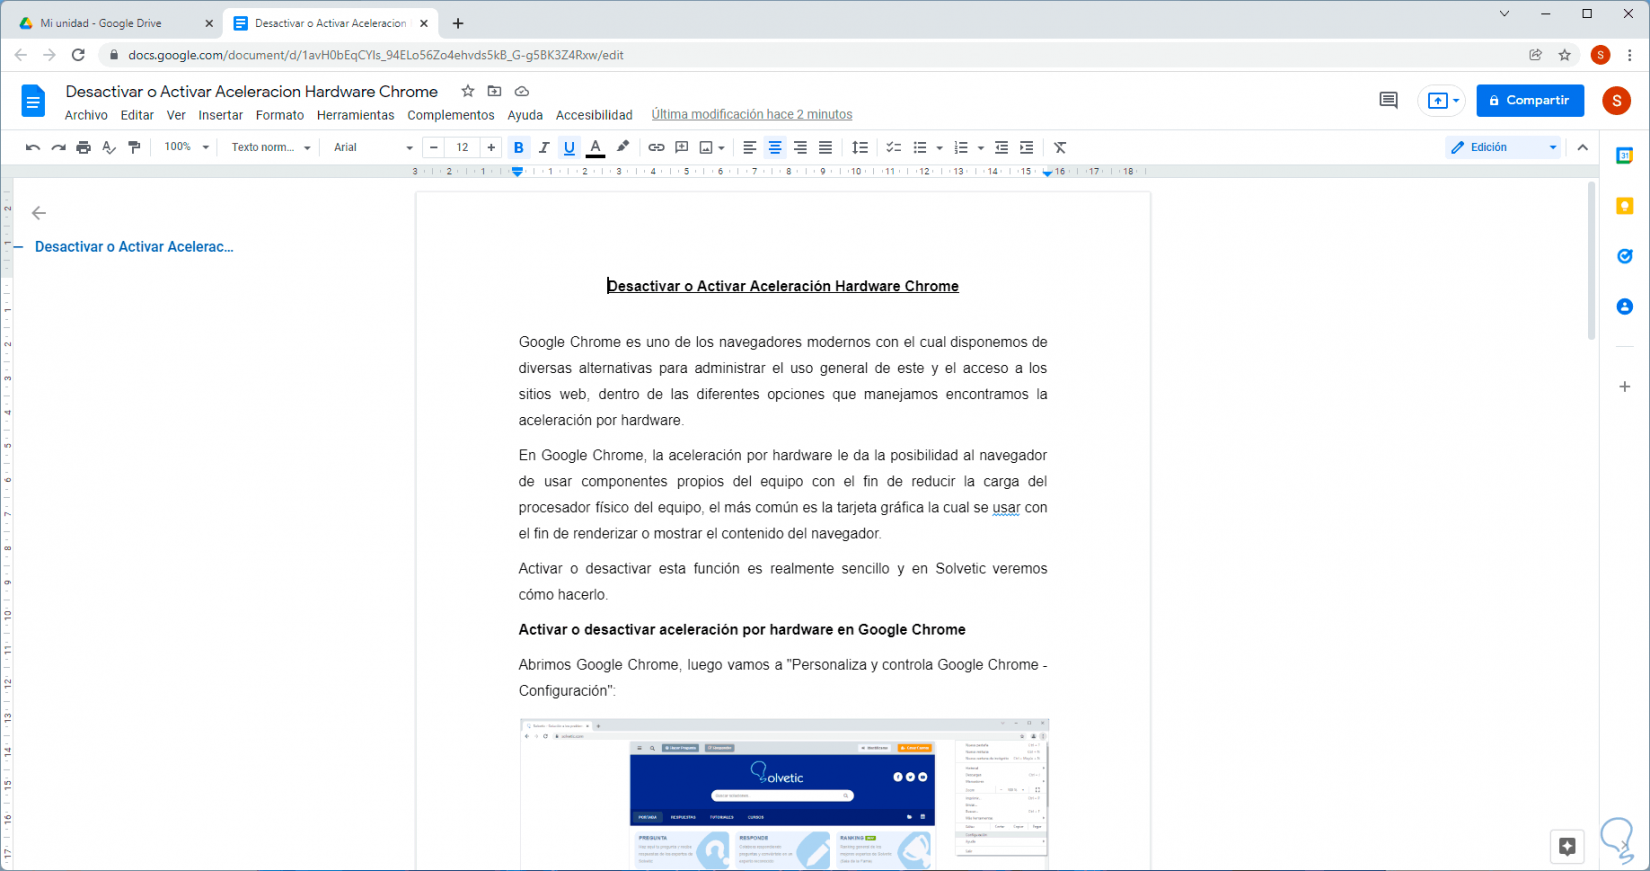This screenshot has height=871, width=1650.
Task: Insert a checklist from the toolbar
Action: [894, 148]
